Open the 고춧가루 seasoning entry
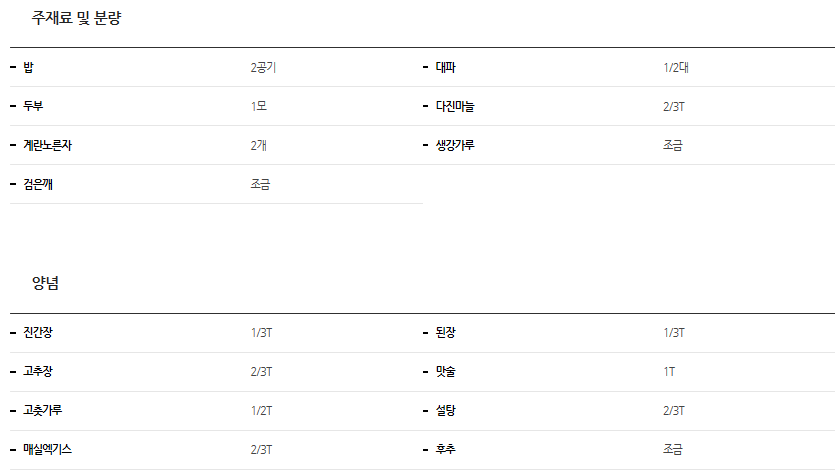The height and width of the screenshot is (476, 839). [43, 411]
